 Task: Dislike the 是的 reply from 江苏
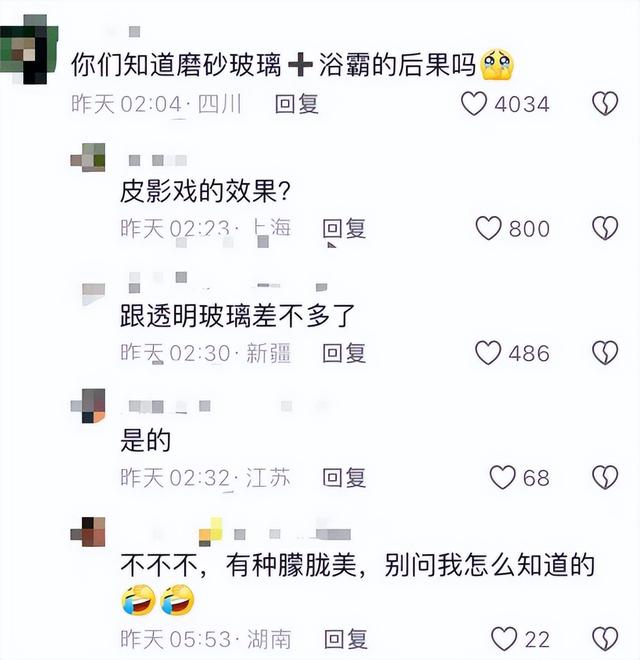pos(605,477)
